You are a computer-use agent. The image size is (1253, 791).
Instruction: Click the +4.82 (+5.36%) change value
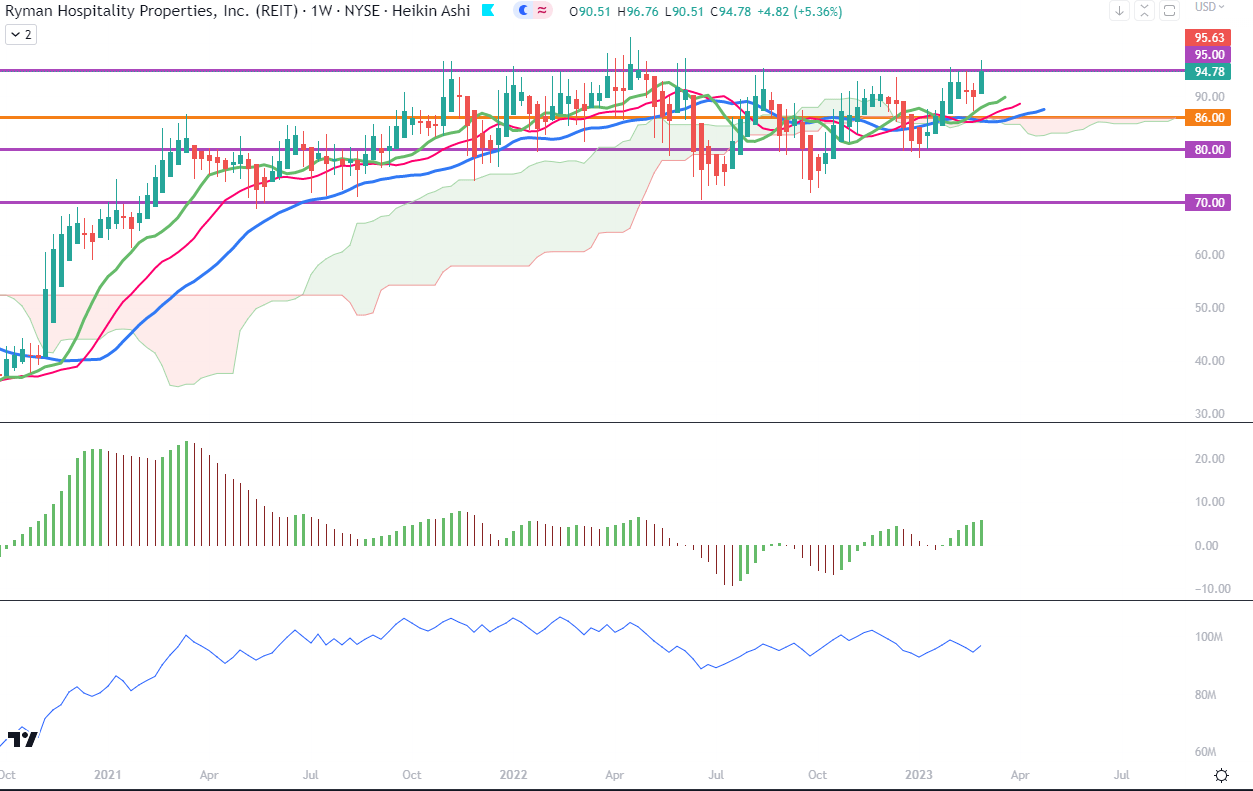point(801,12)
